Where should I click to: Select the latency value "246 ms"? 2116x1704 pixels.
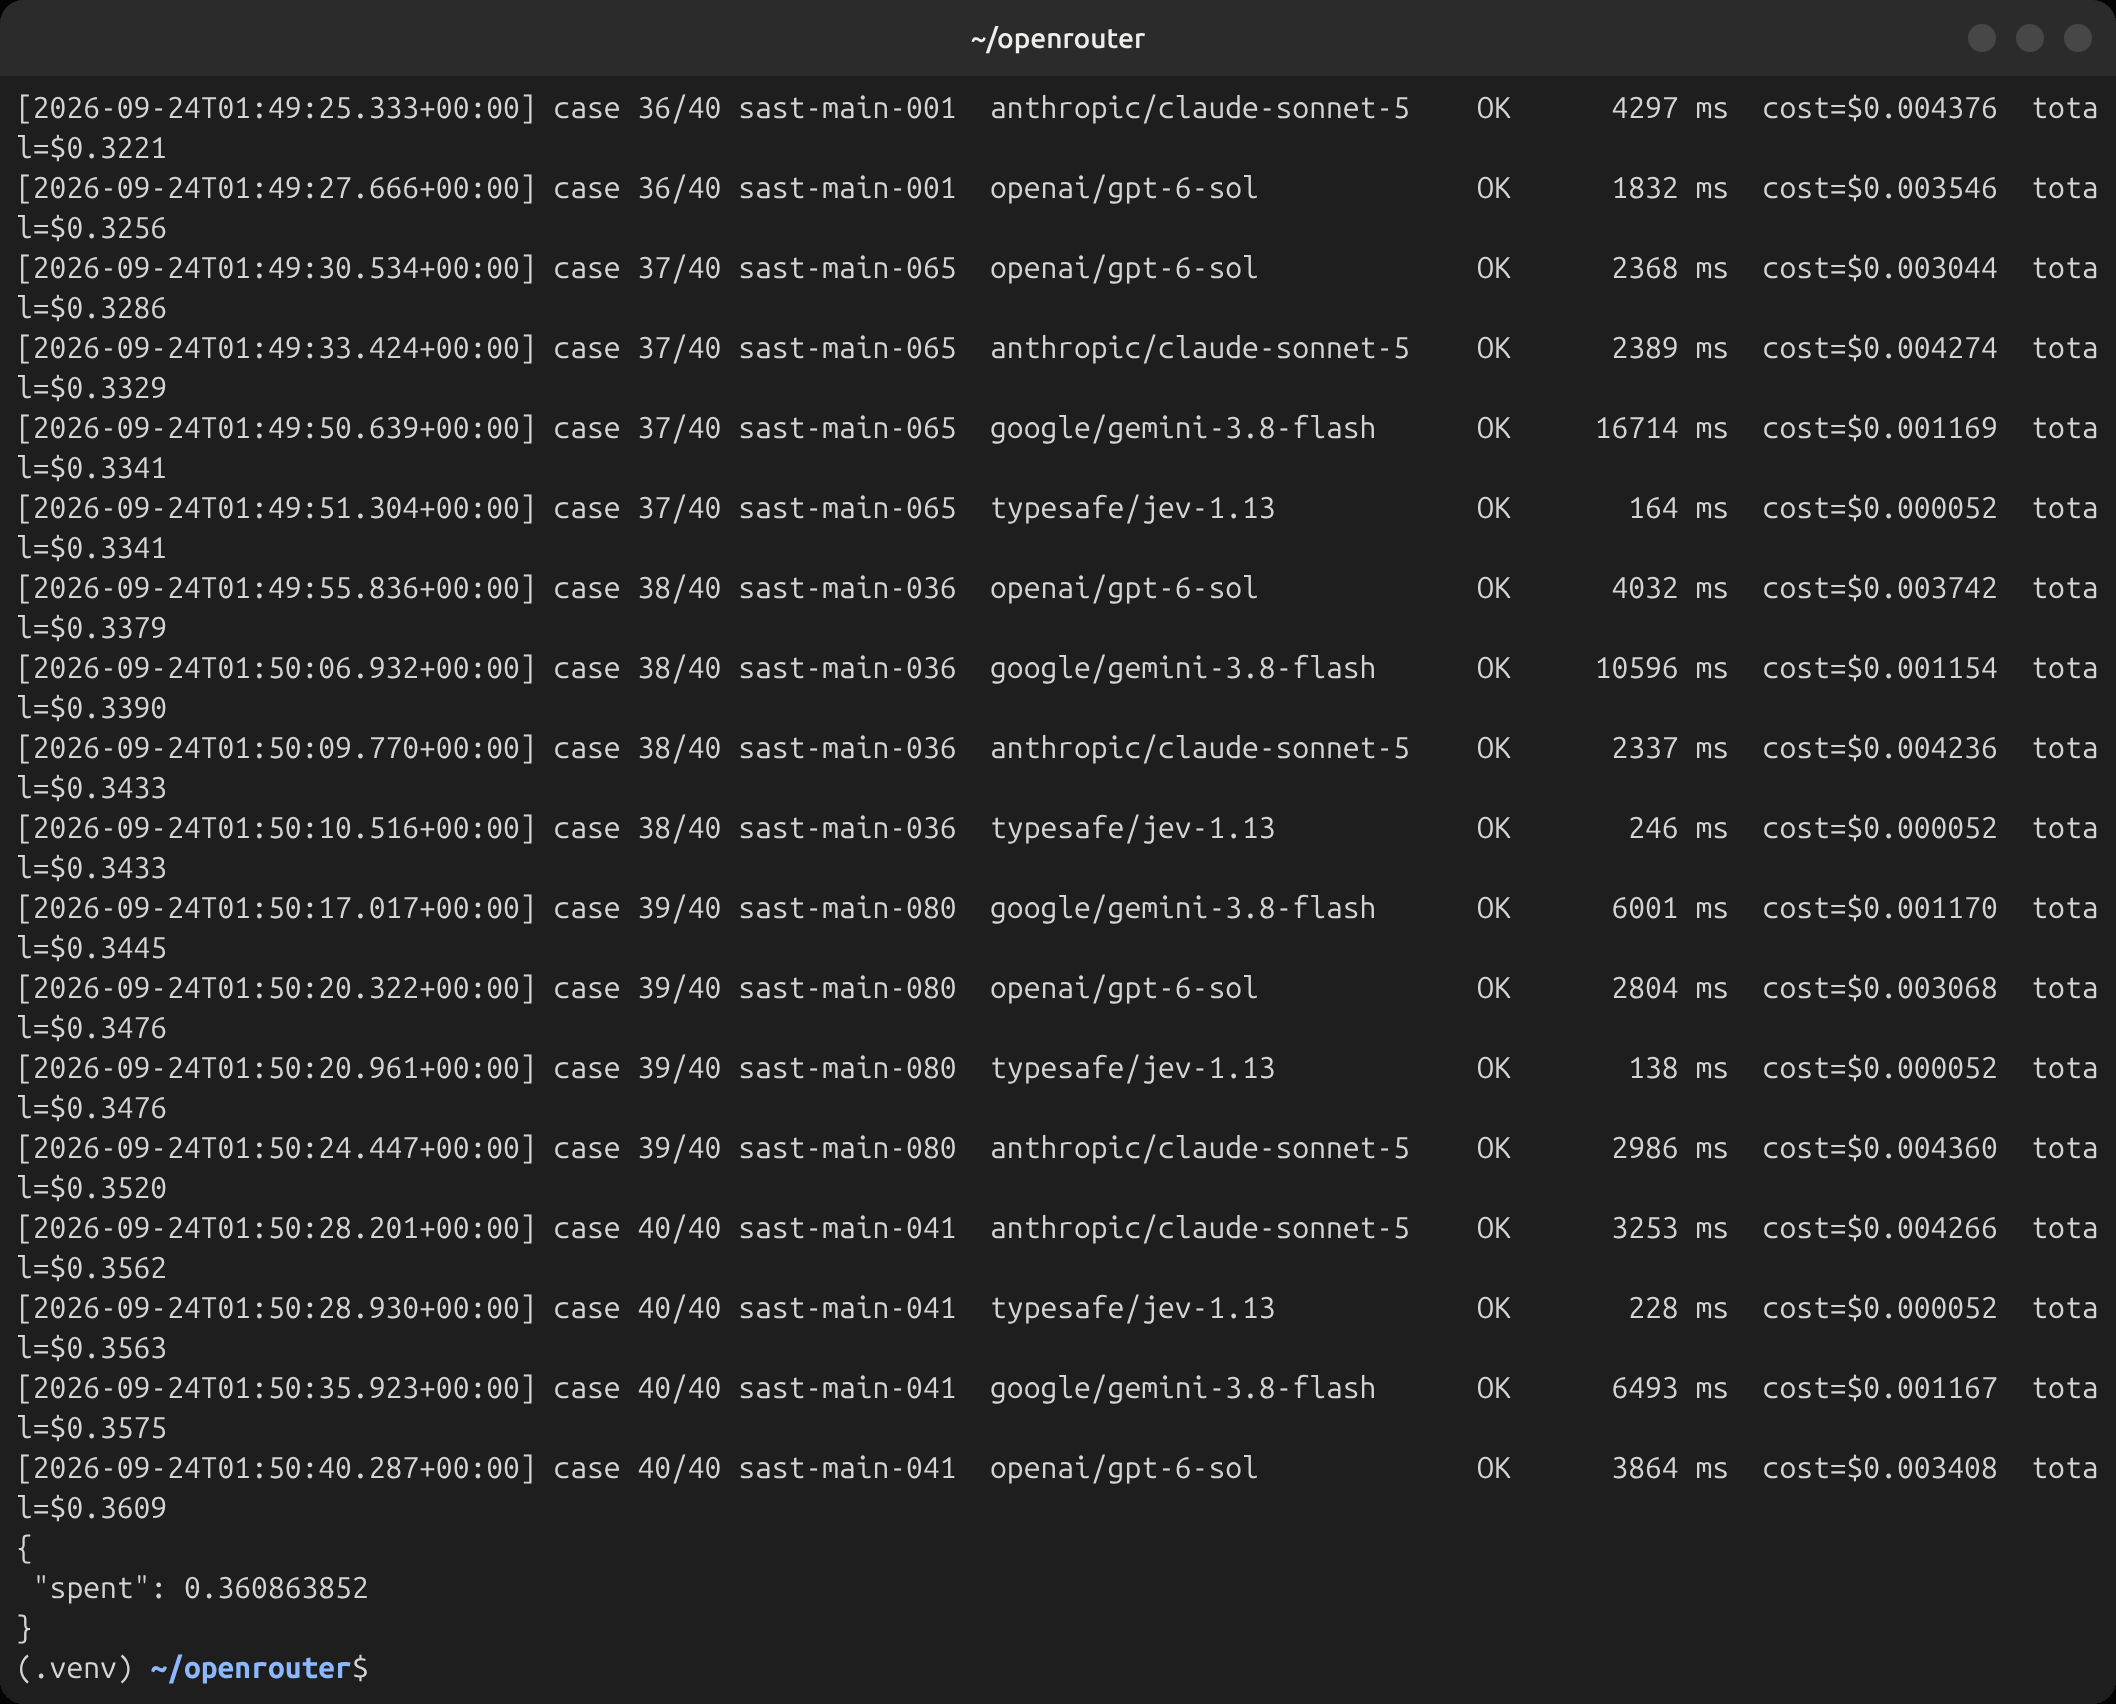(x=1678, y=828)
